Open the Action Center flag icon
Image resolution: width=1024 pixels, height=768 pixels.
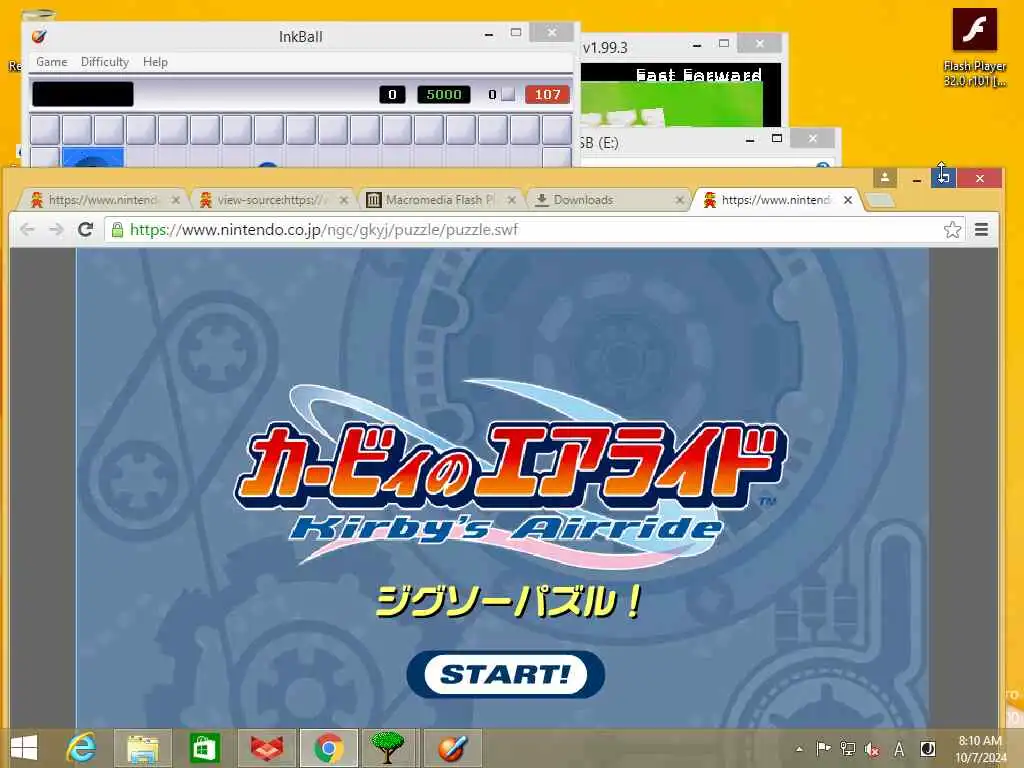[x=823, y=748]
